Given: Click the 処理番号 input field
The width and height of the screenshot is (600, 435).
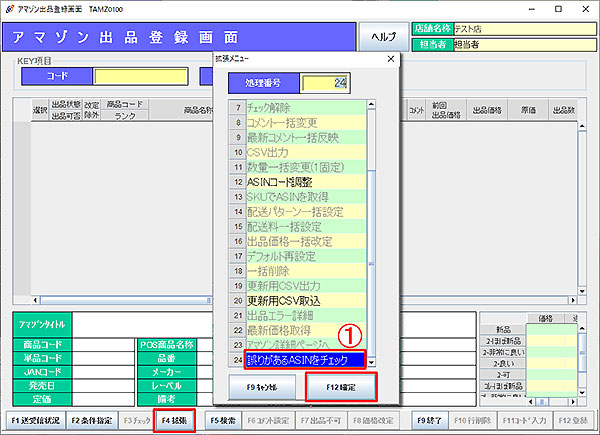Looking at the screenshot, I should click(325, 84).
